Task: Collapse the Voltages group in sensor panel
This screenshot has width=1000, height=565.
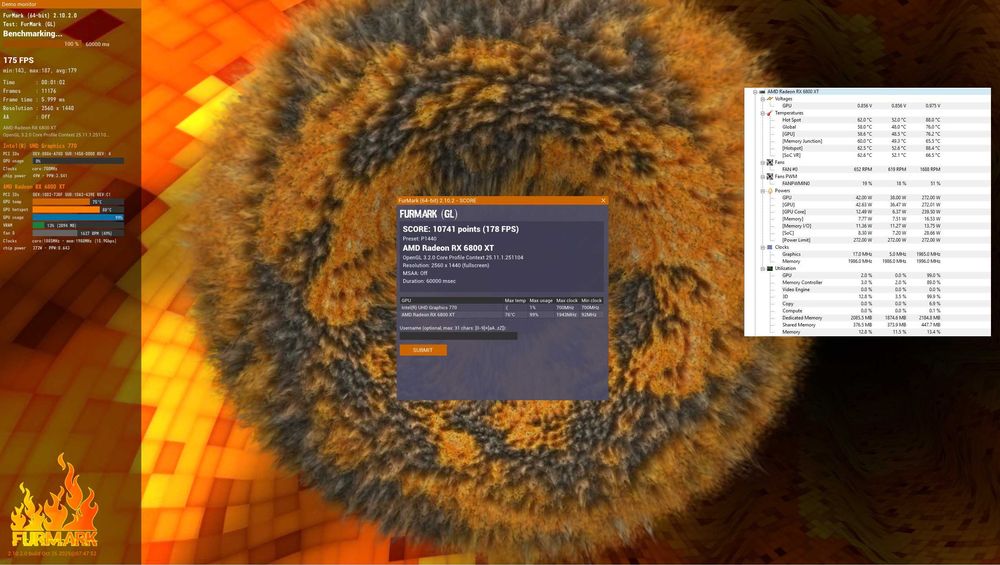Action: 763,99
